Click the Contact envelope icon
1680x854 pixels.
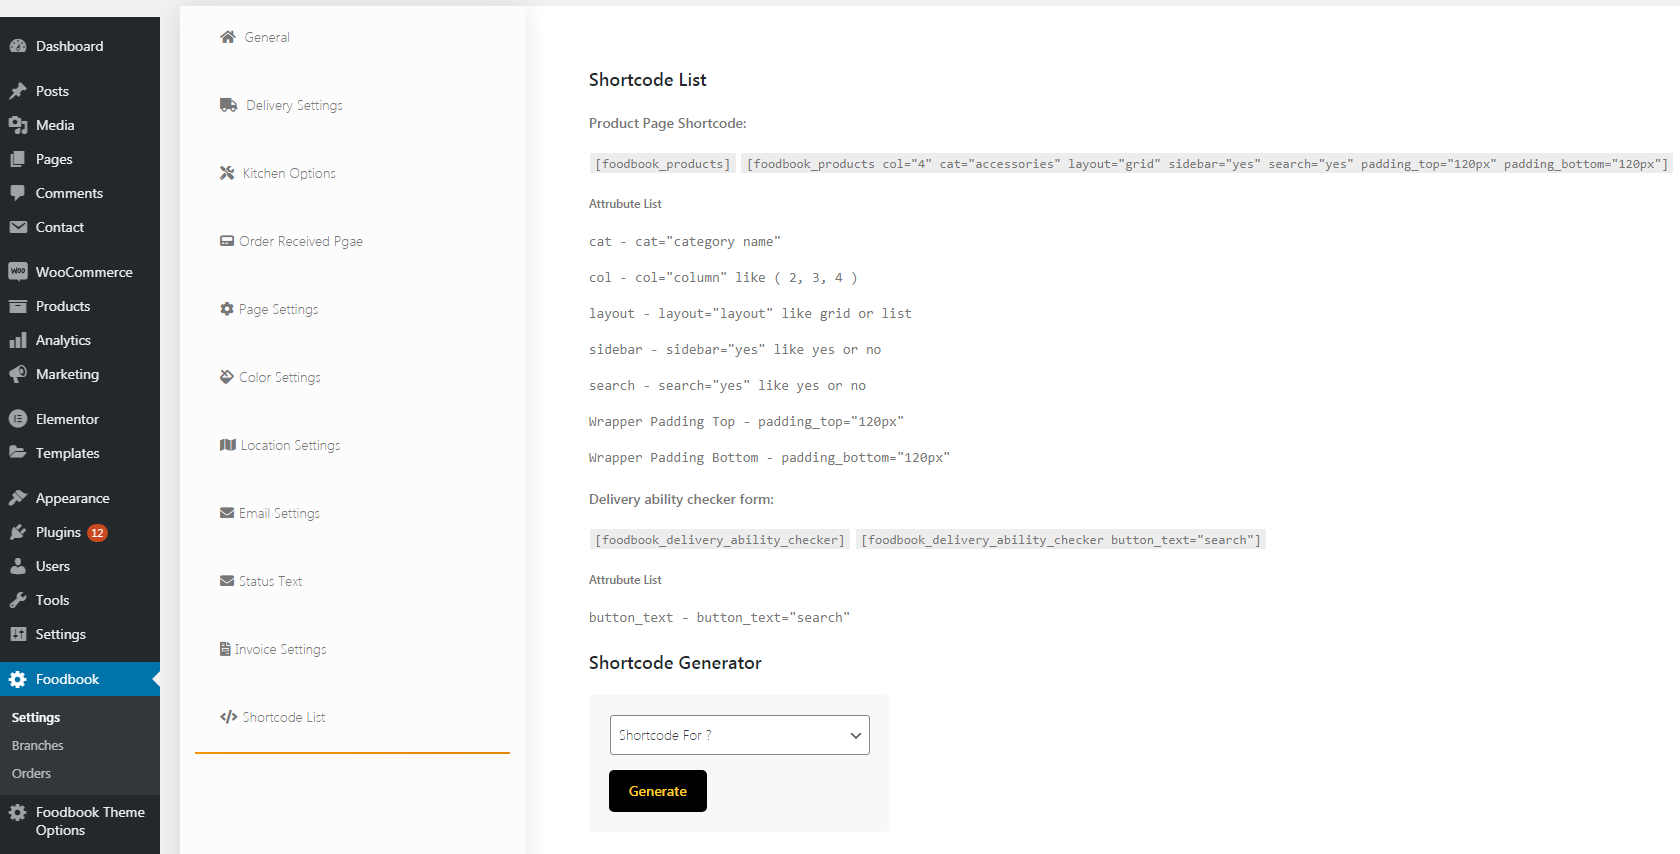coord(18,227)
